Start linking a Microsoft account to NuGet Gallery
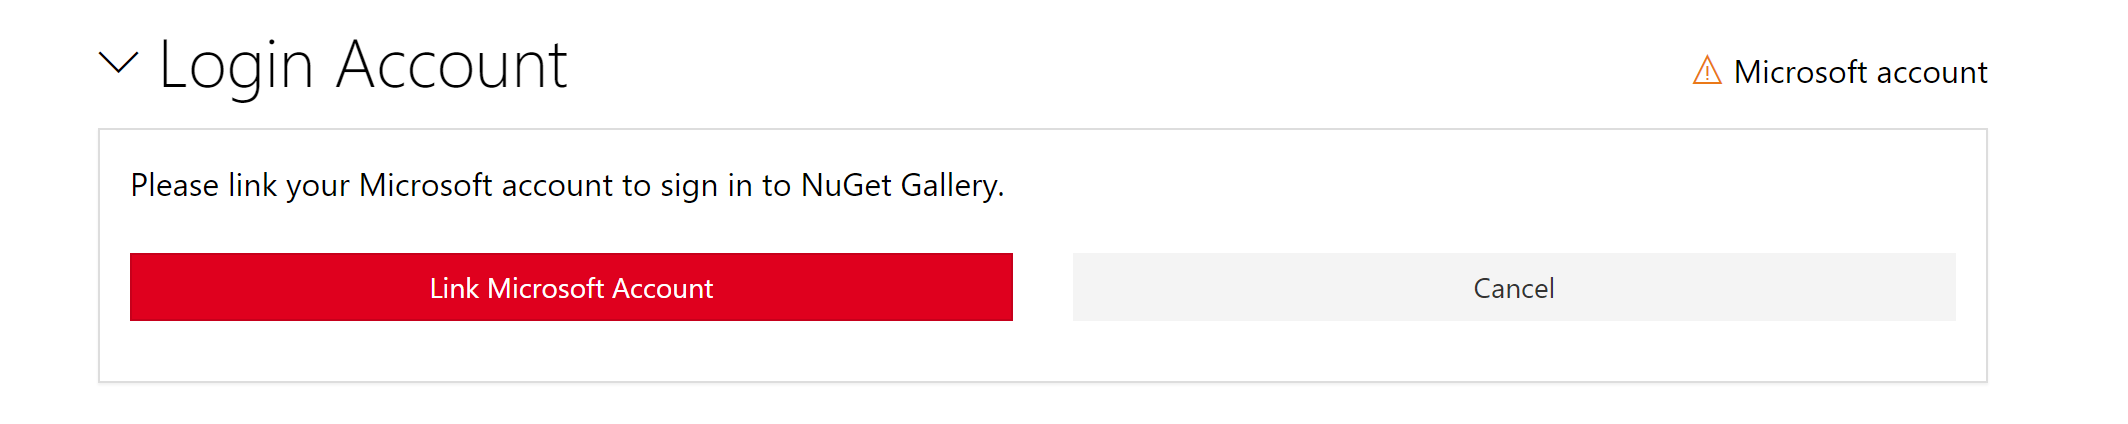The image size is (2128, 424). click(571, 288)
